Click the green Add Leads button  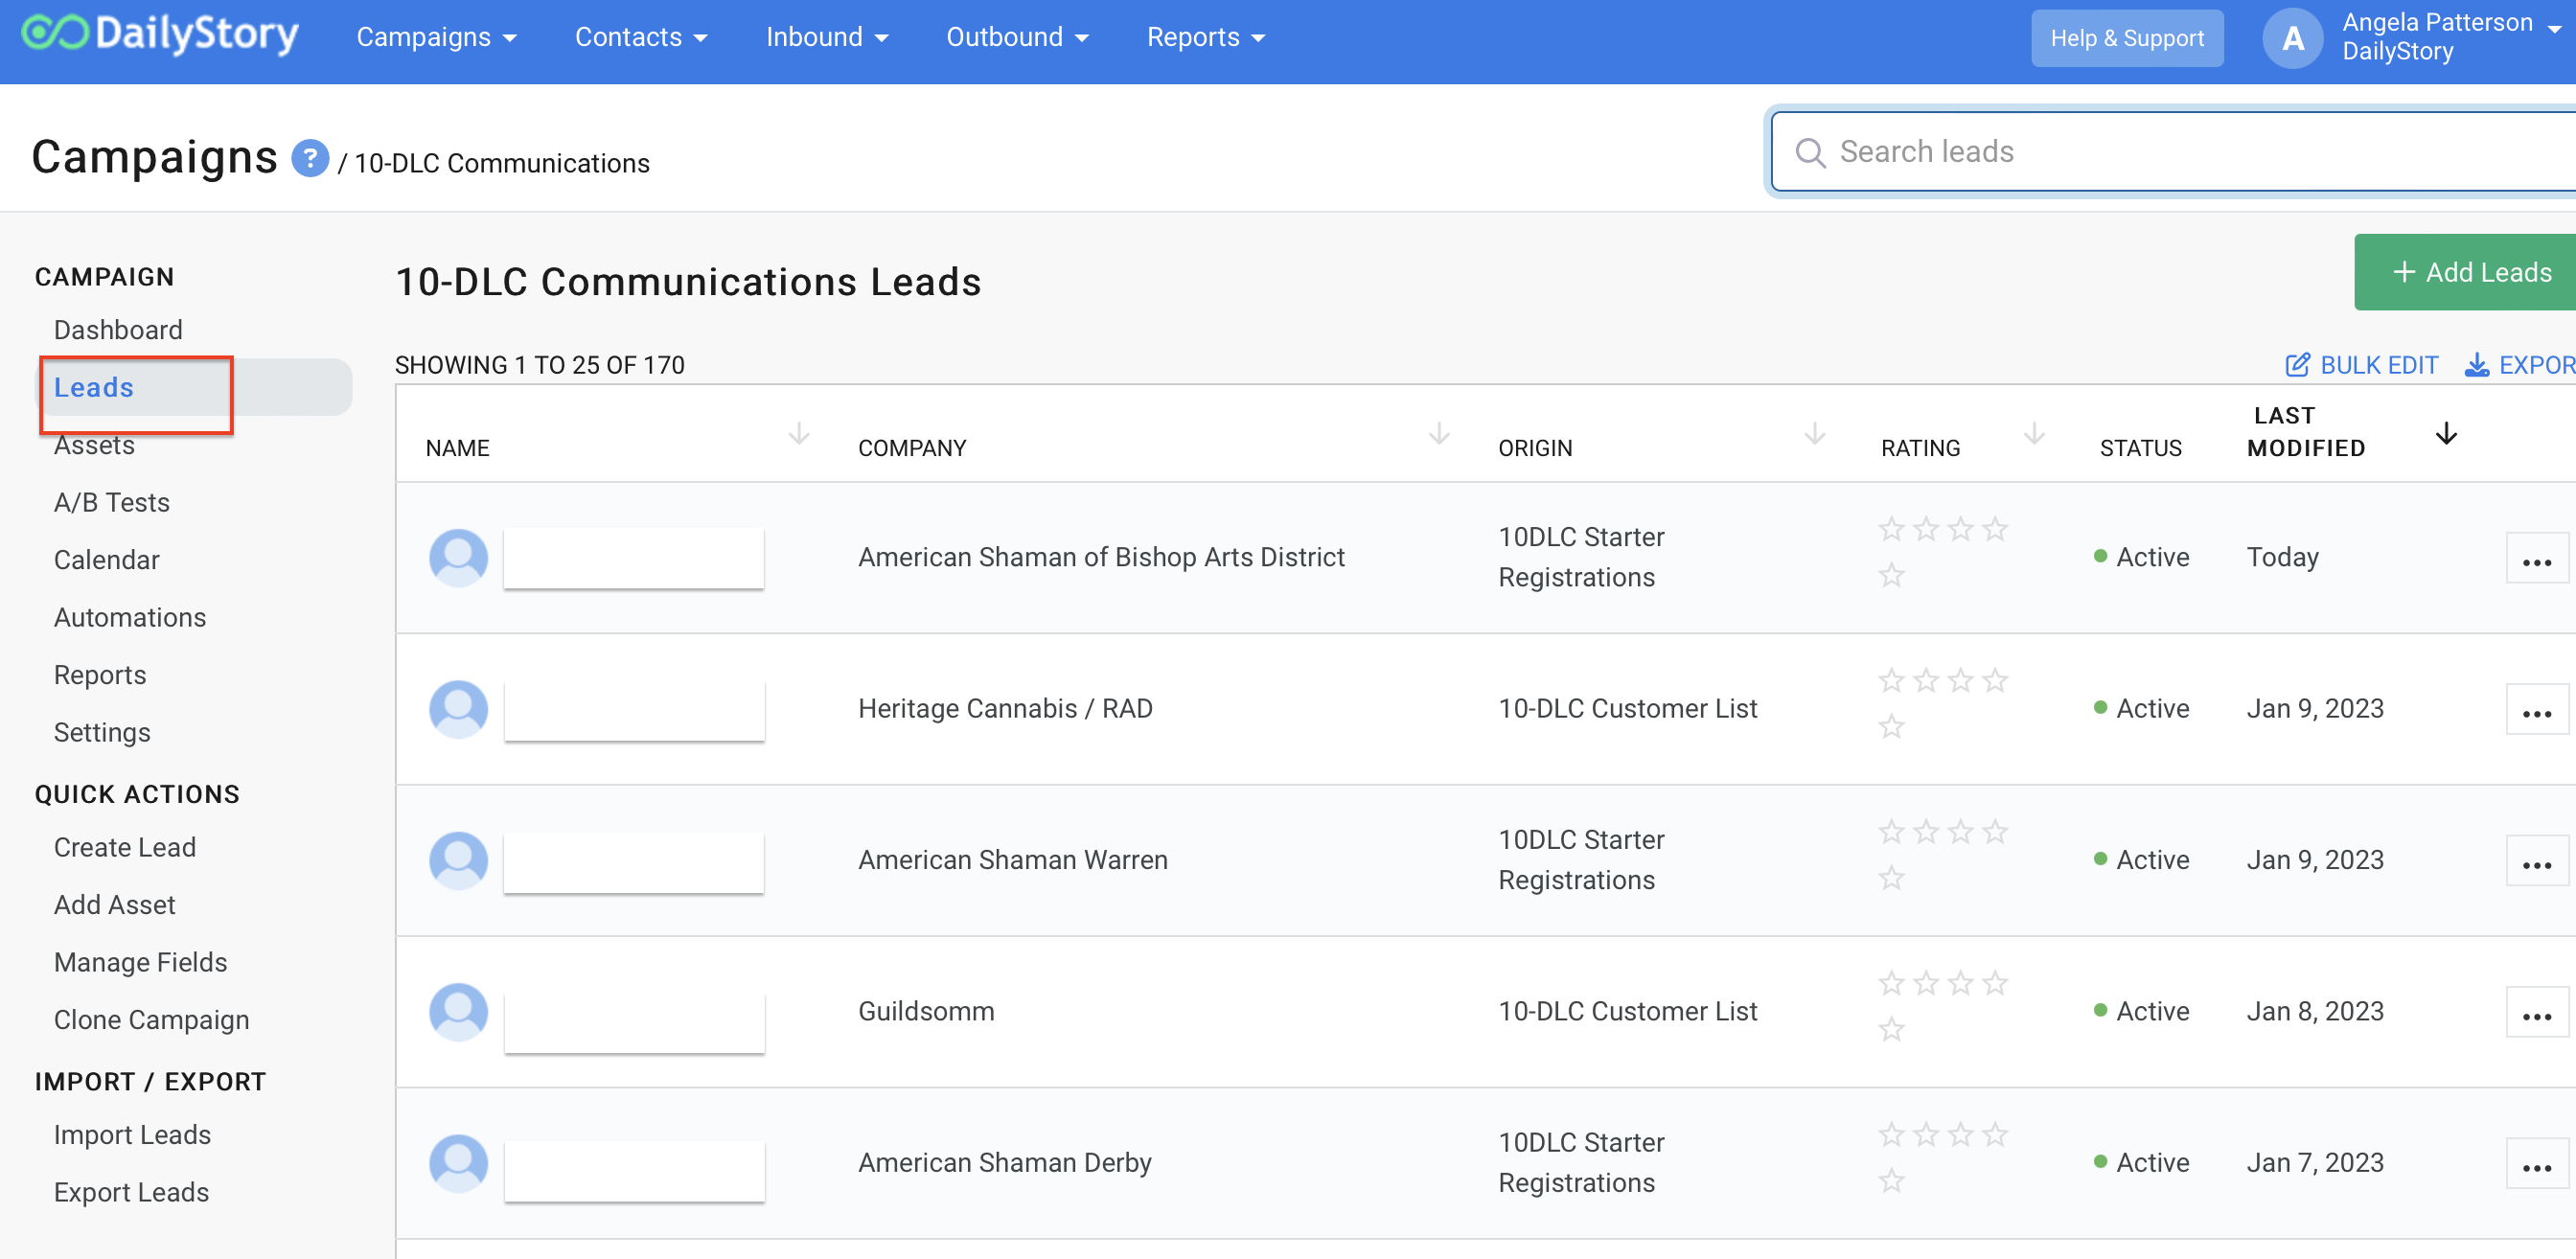[2466, 272]
